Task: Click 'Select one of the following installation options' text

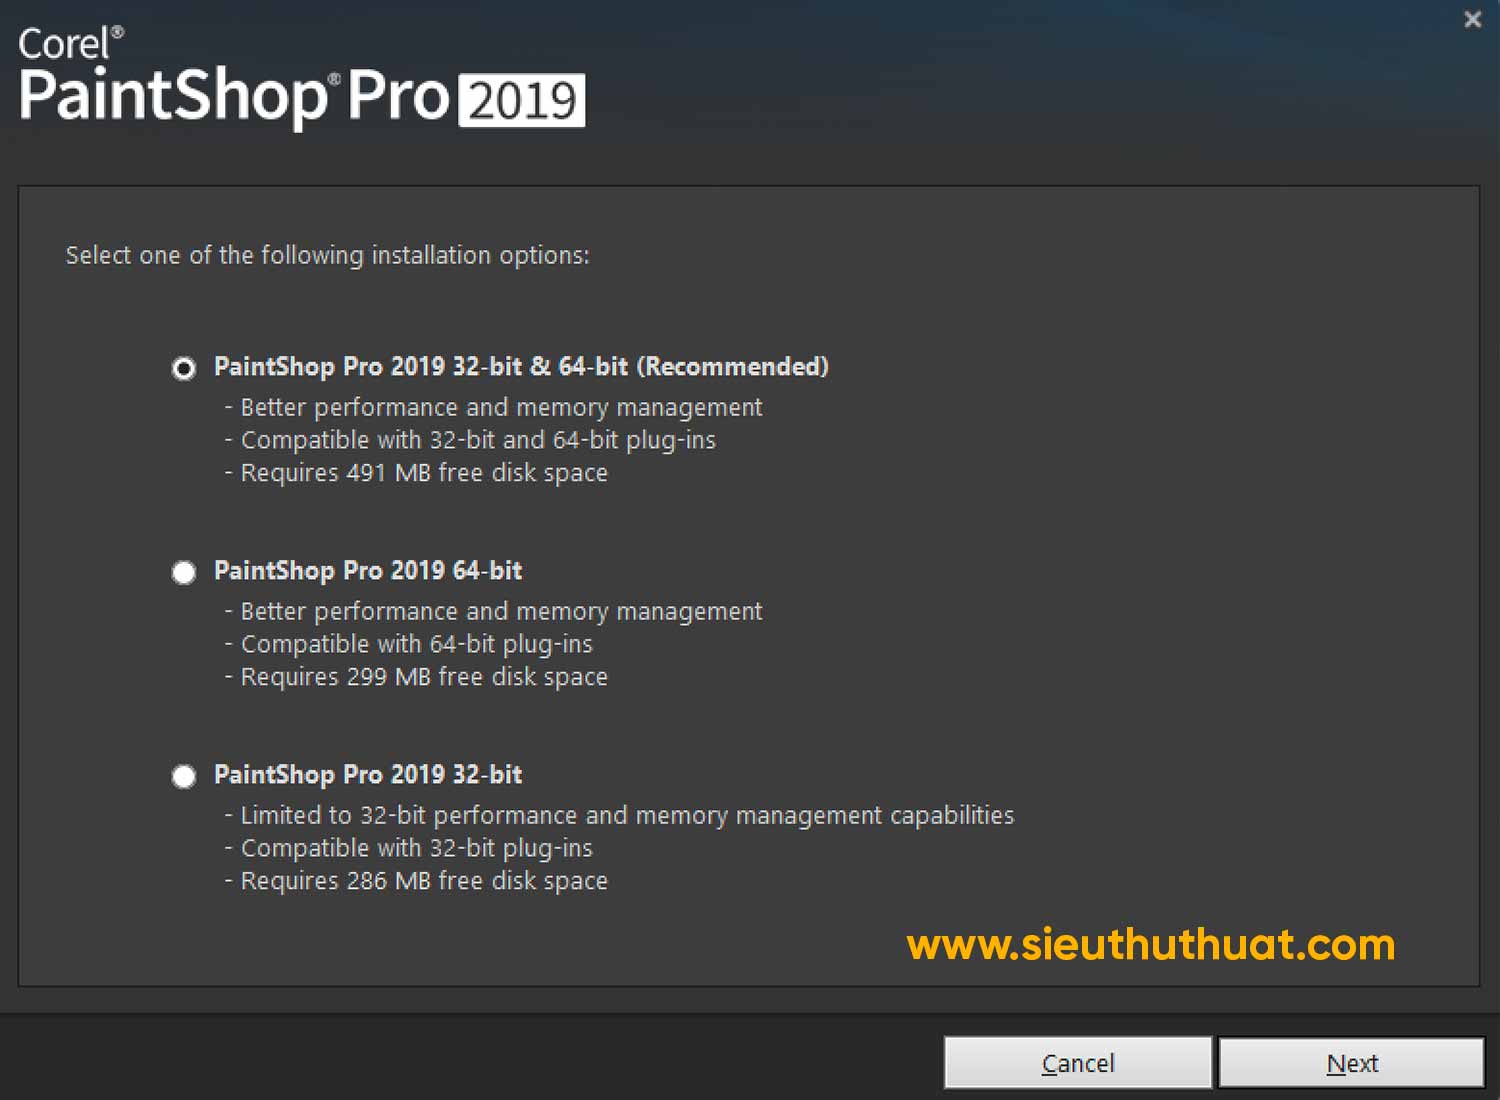Action: tap(327, 256)
